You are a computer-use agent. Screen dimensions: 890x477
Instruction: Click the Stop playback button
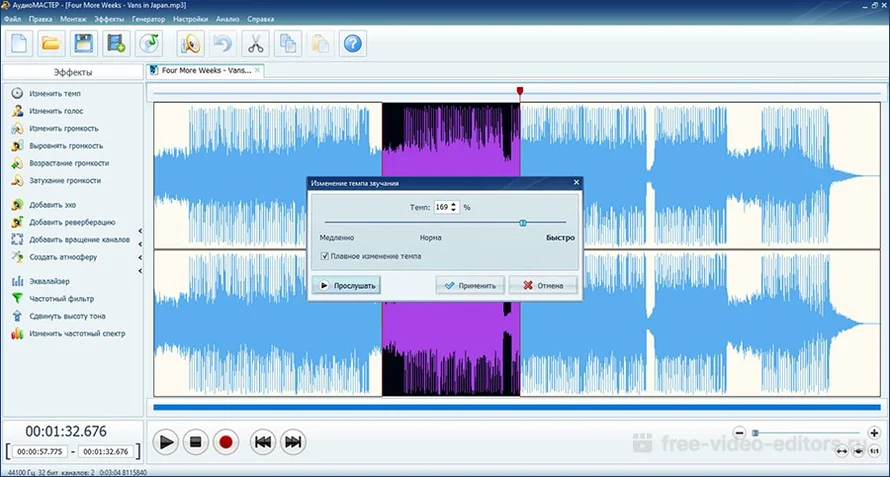(197, 441)
